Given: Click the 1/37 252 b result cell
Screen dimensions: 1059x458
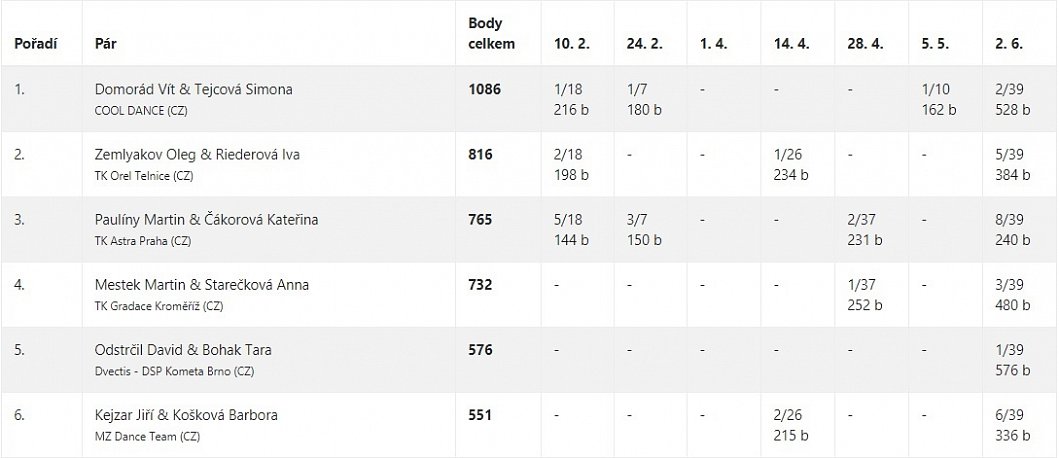Looking at the screenshot, I should tap(865, 295).
